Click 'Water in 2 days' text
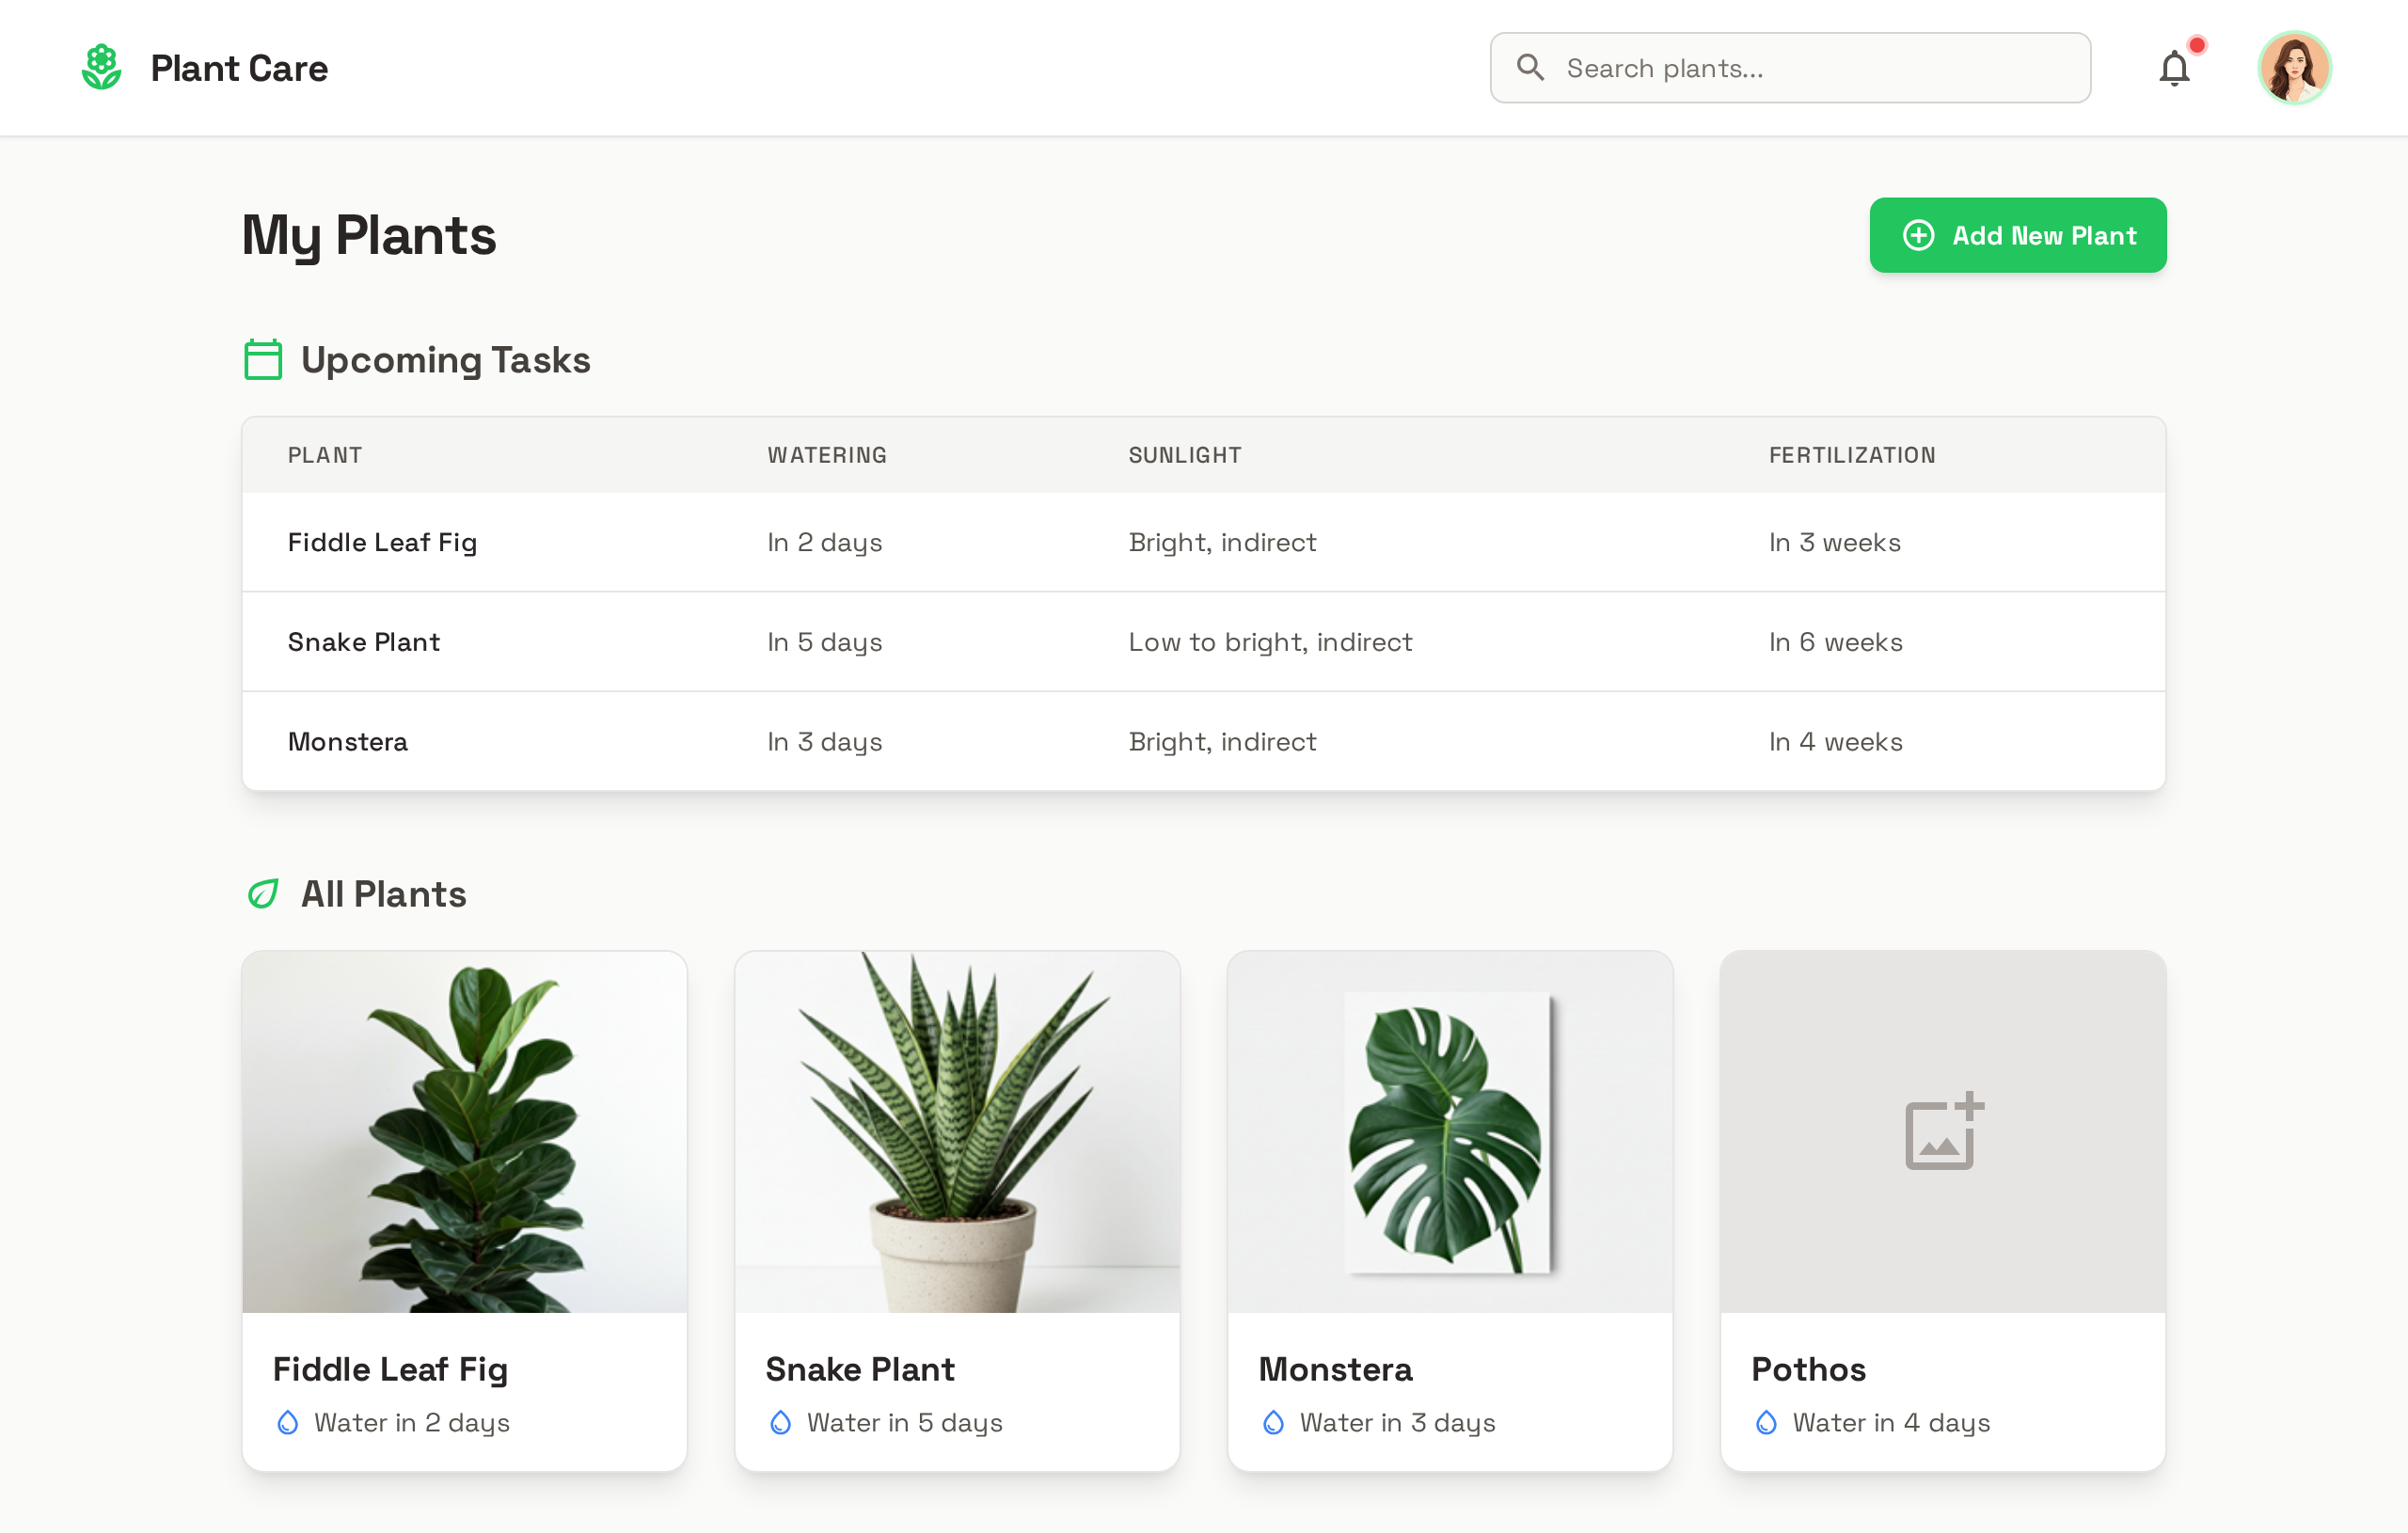Image resolution: width=2408 pixels, height=1533 pixels. tap(412, 1422)
